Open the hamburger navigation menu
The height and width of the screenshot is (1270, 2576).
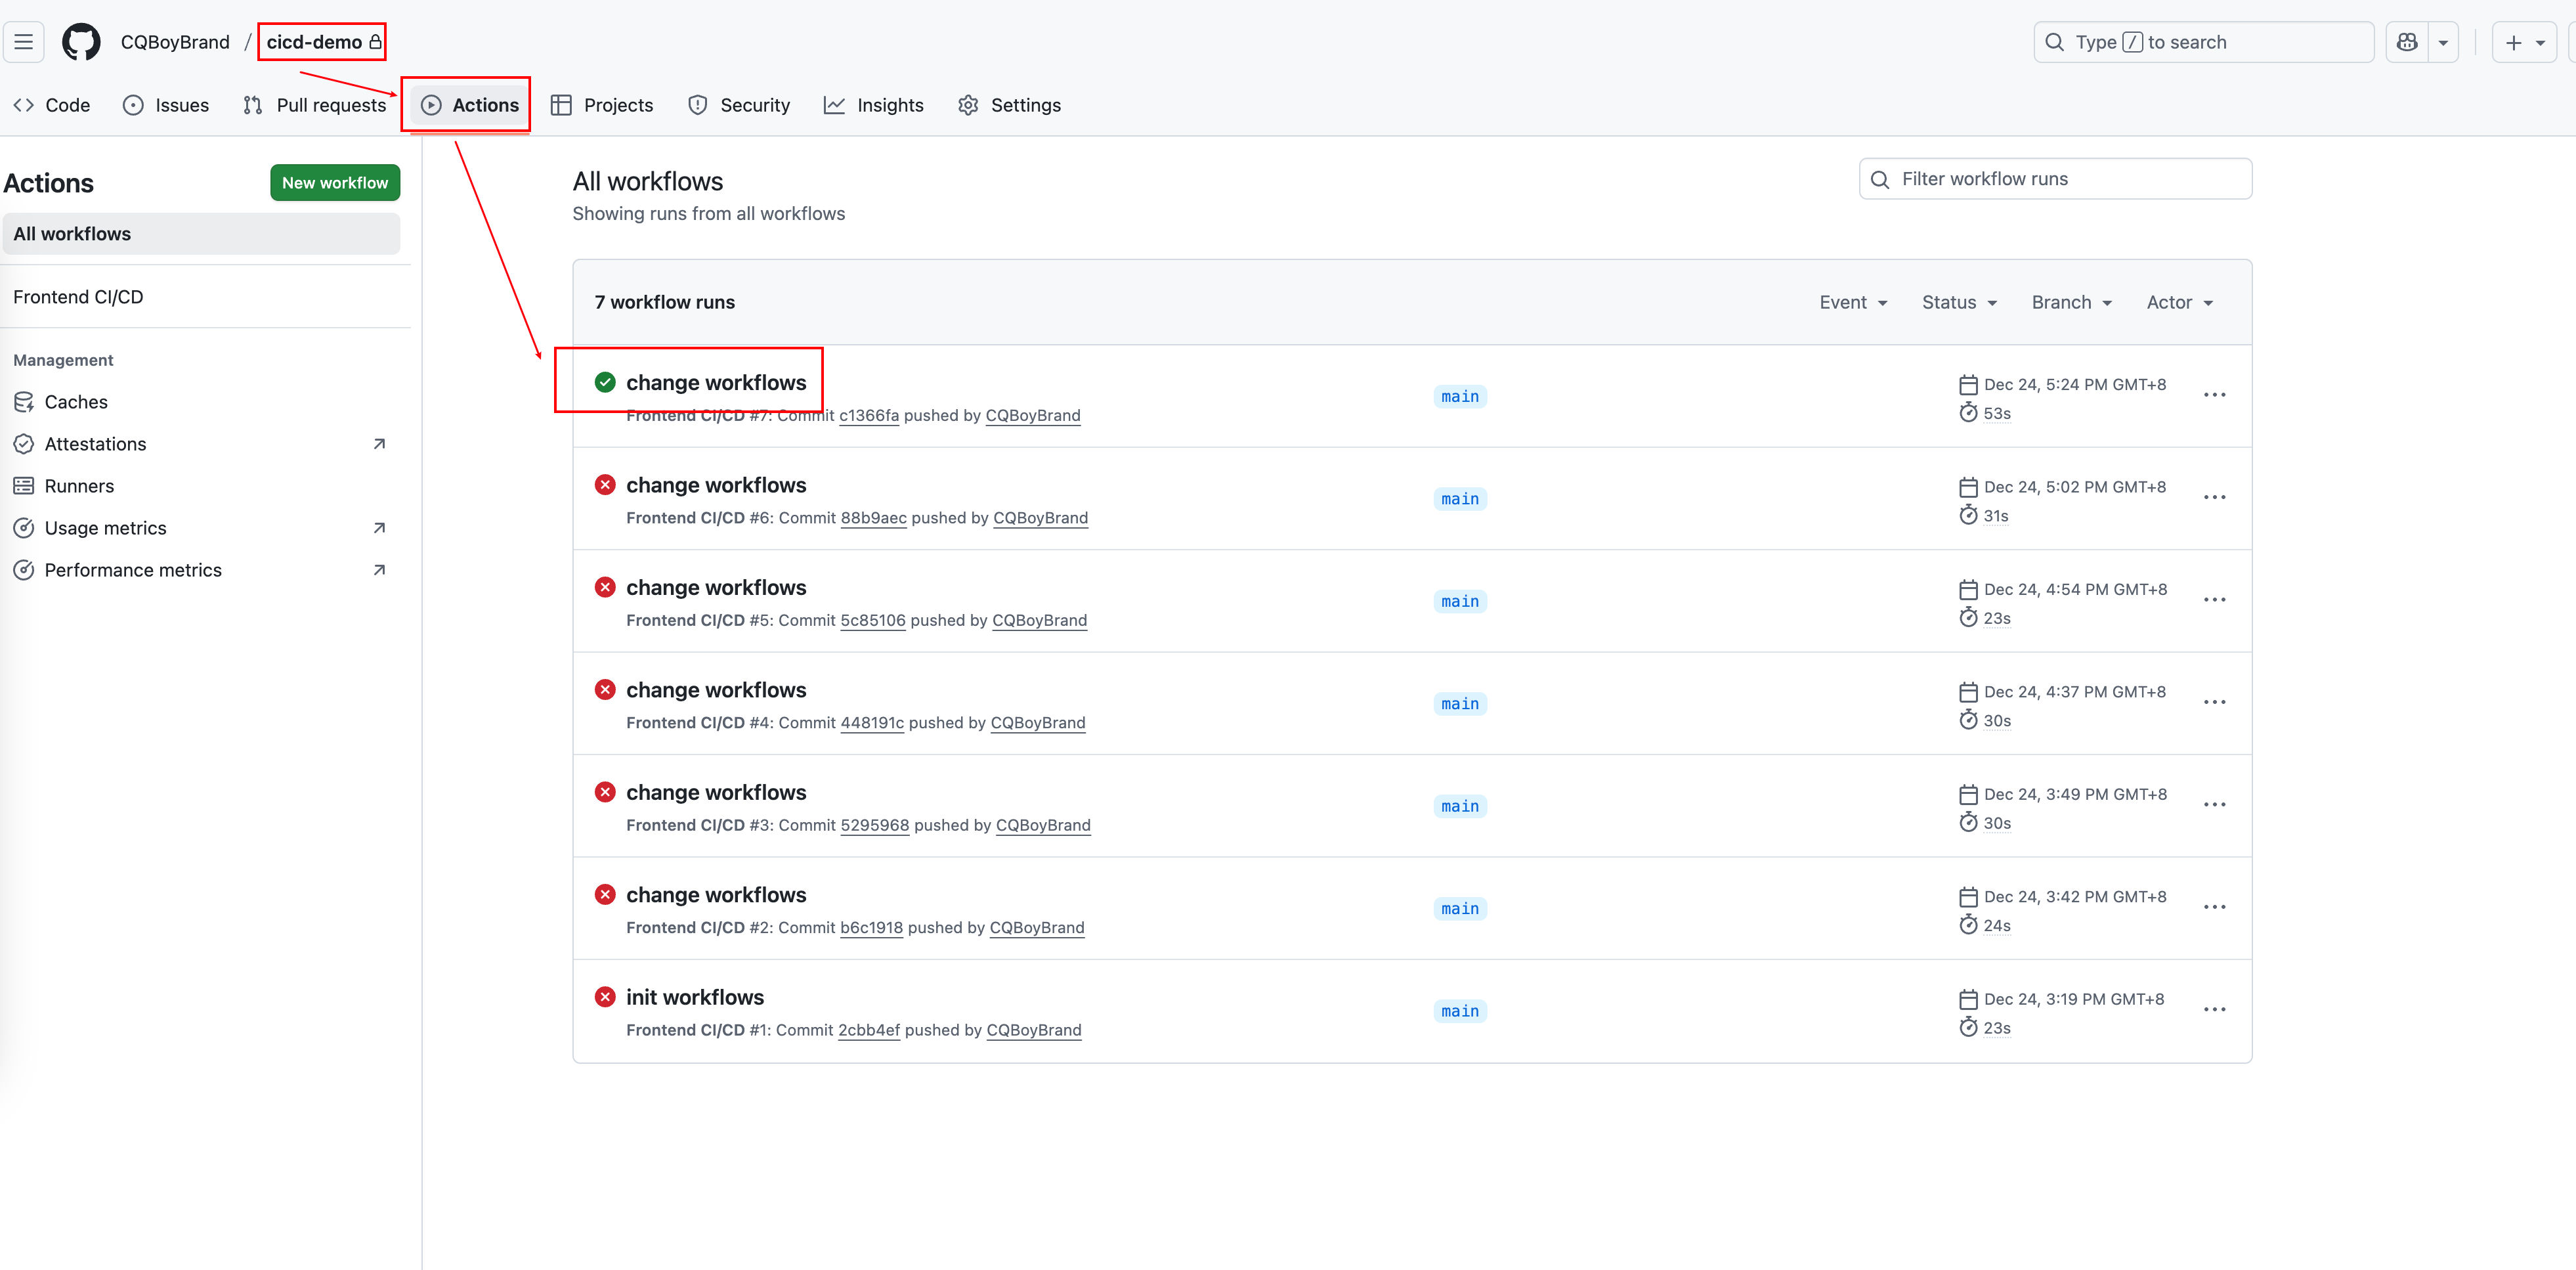[x=24, y=42]
